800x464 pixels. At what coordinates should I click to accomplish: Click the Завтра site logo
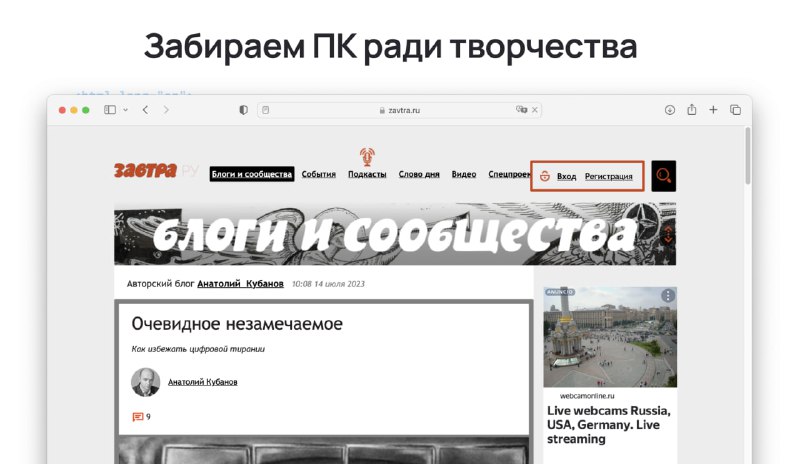[x=147, y=172]
